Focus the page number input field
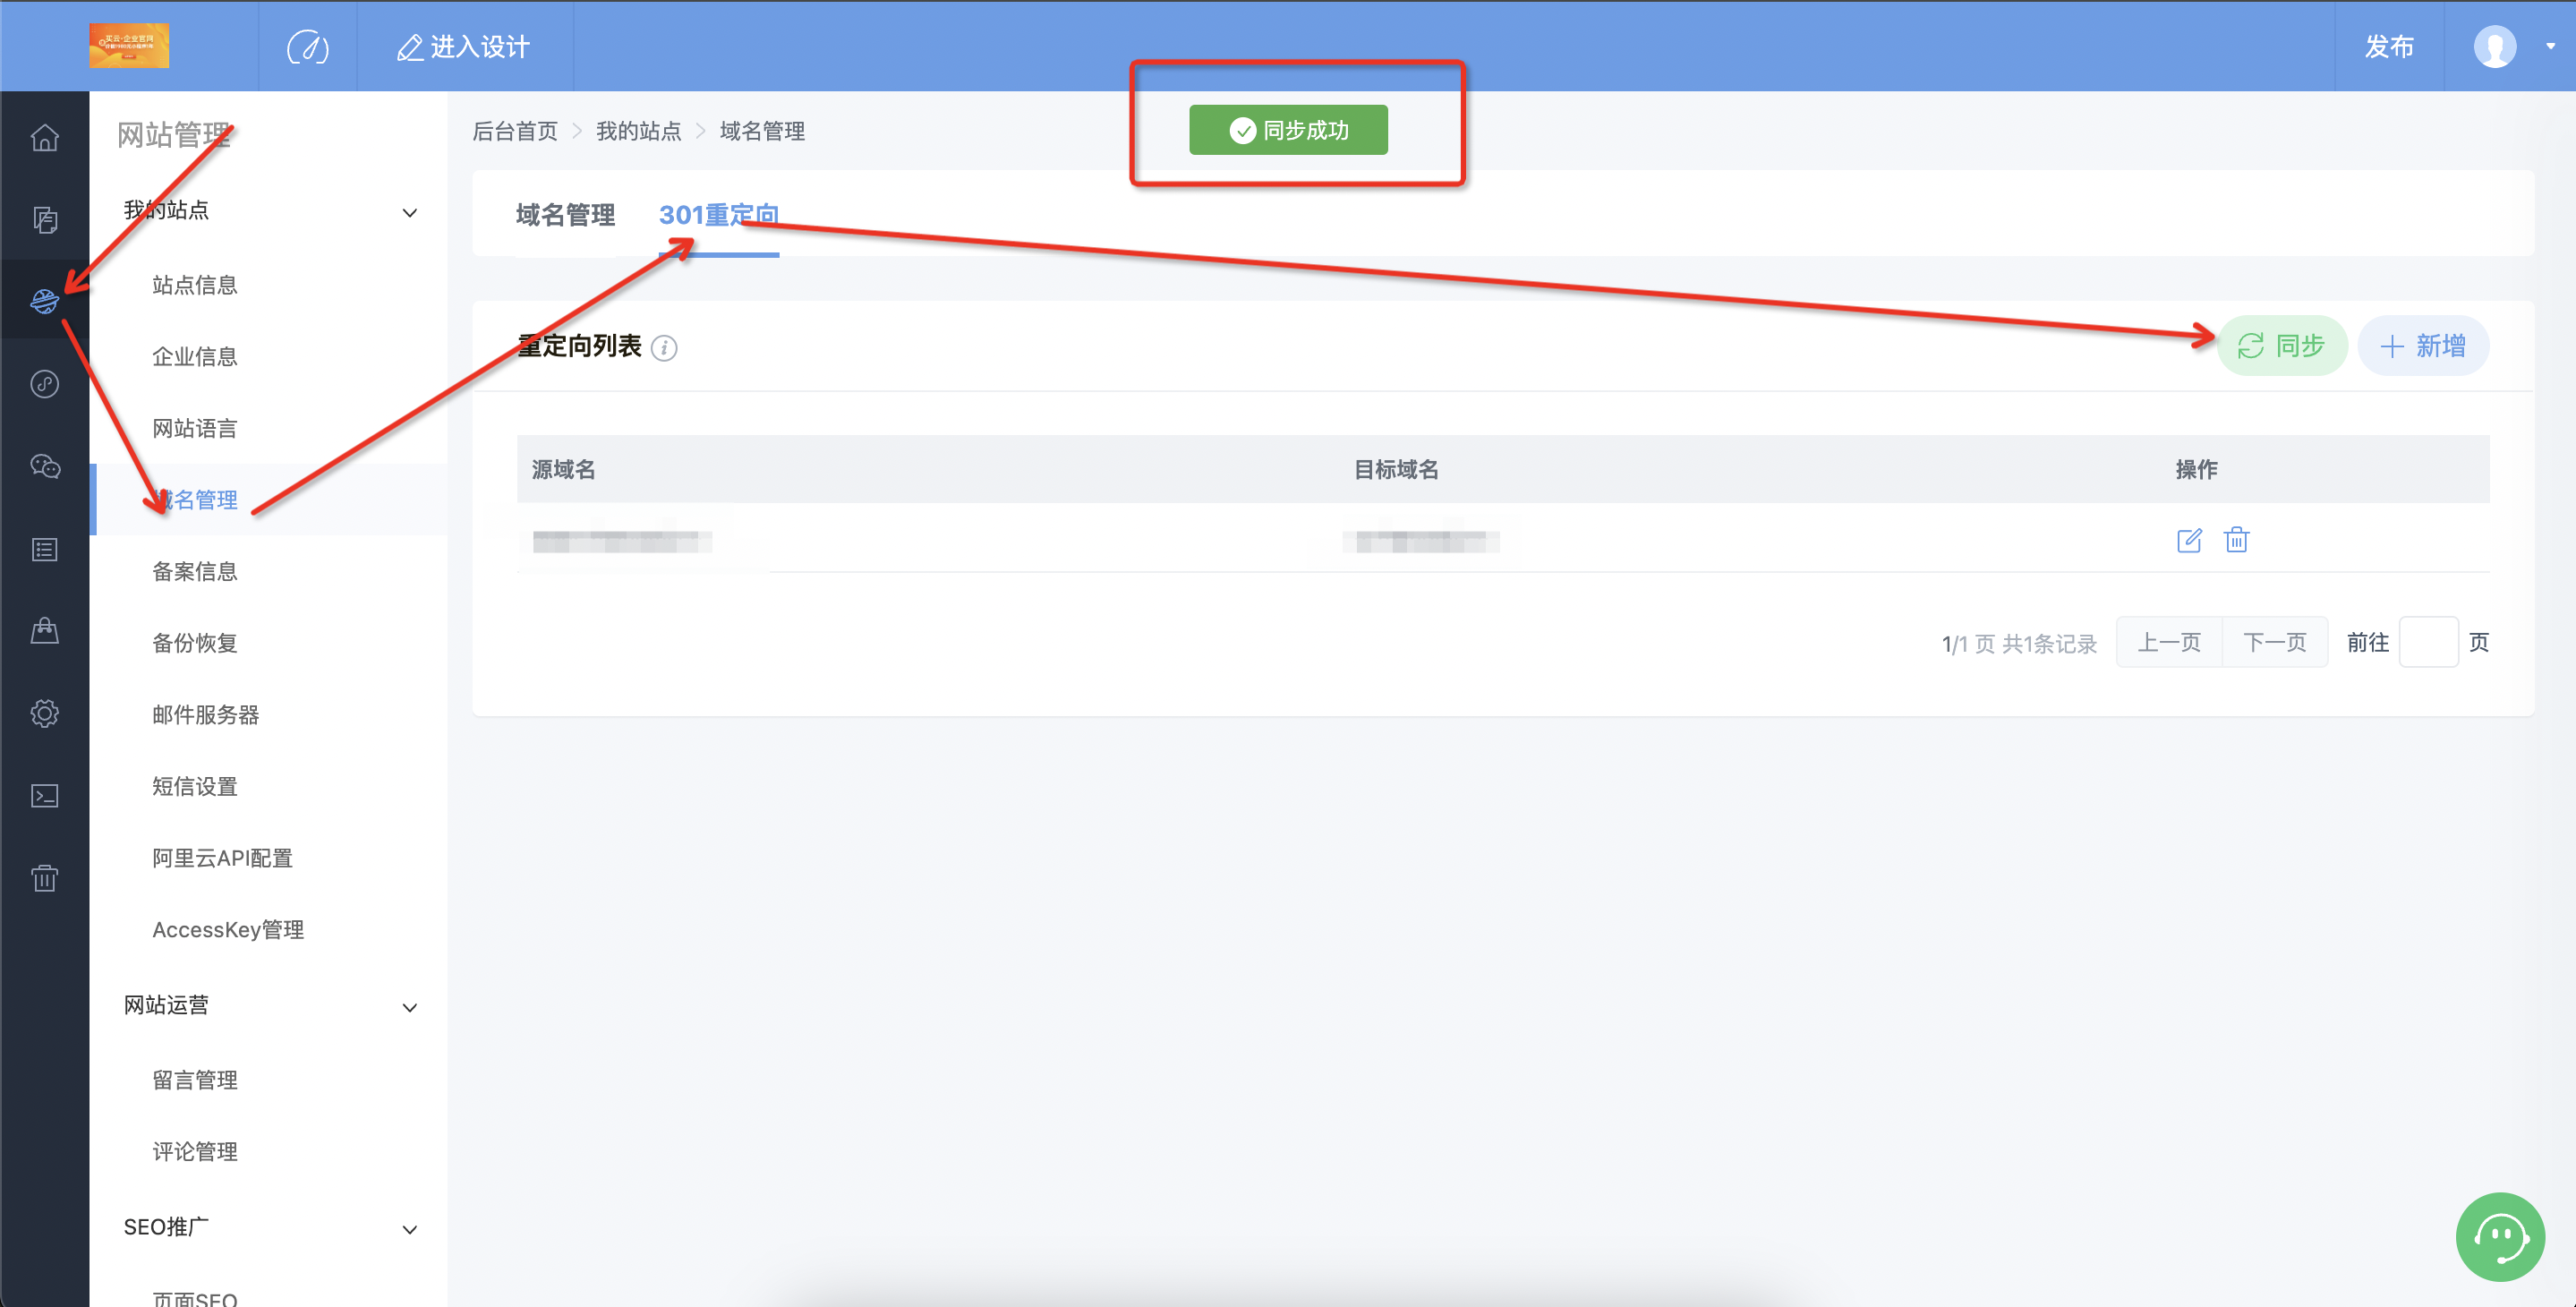 (2427, 642)
